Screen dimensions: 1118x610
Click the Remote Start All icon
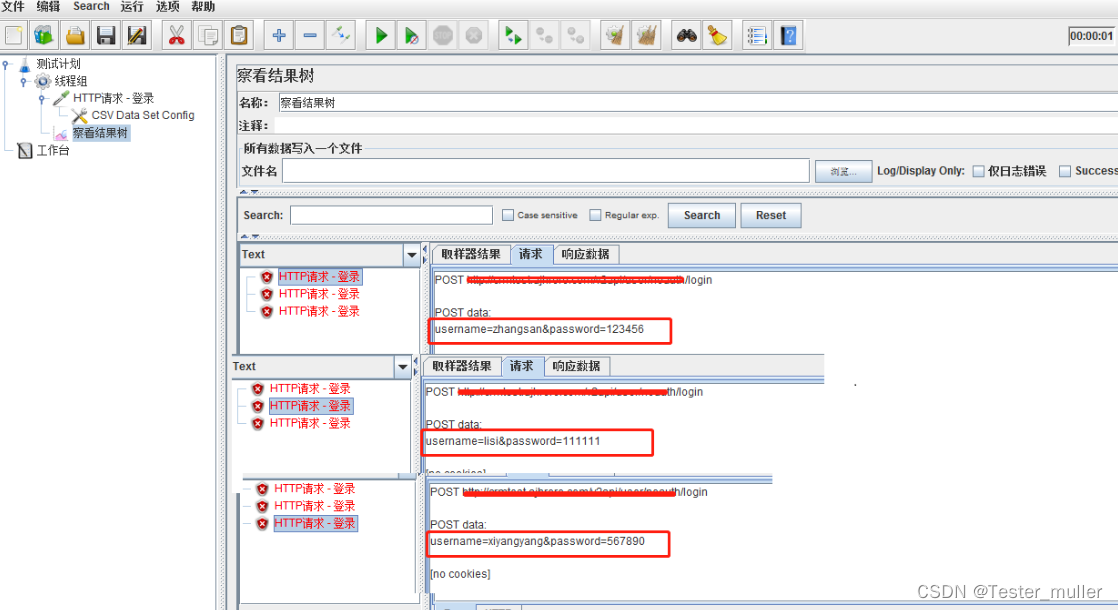click(513, 35)
